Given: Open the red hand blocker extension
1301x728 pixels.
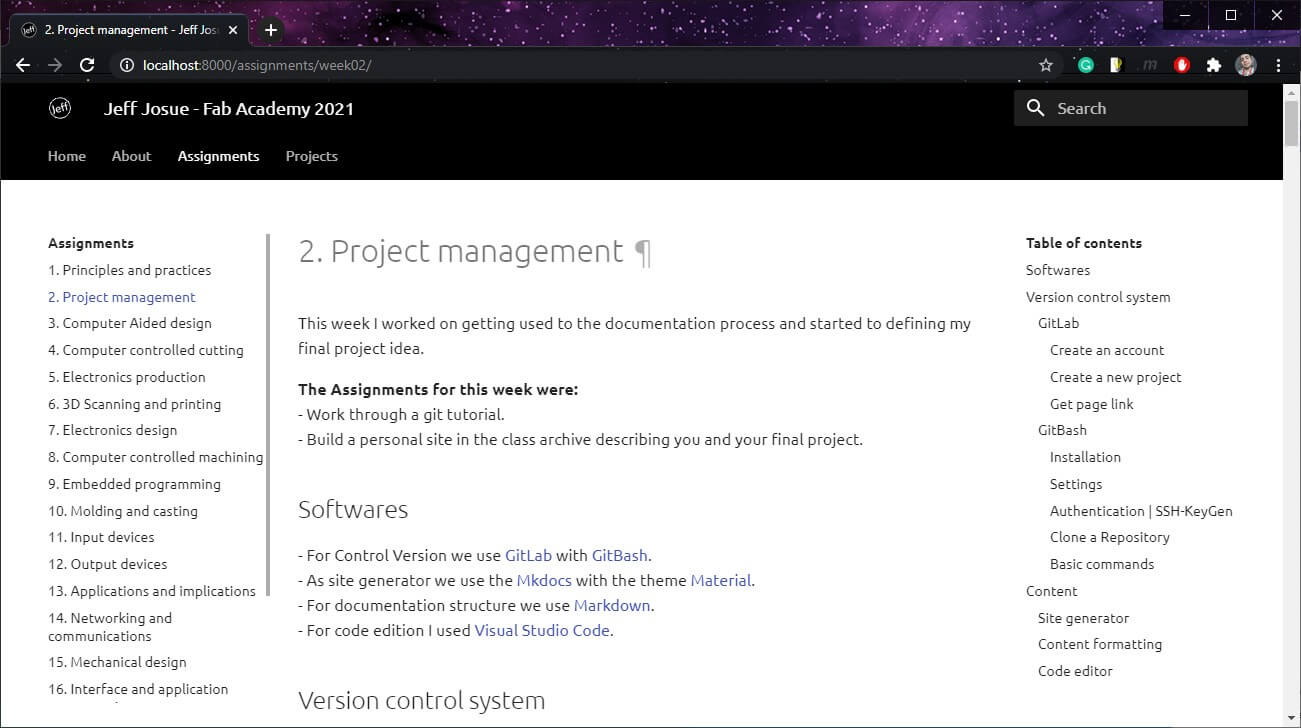Looking at the screenshot, I should coord(1182,65).
